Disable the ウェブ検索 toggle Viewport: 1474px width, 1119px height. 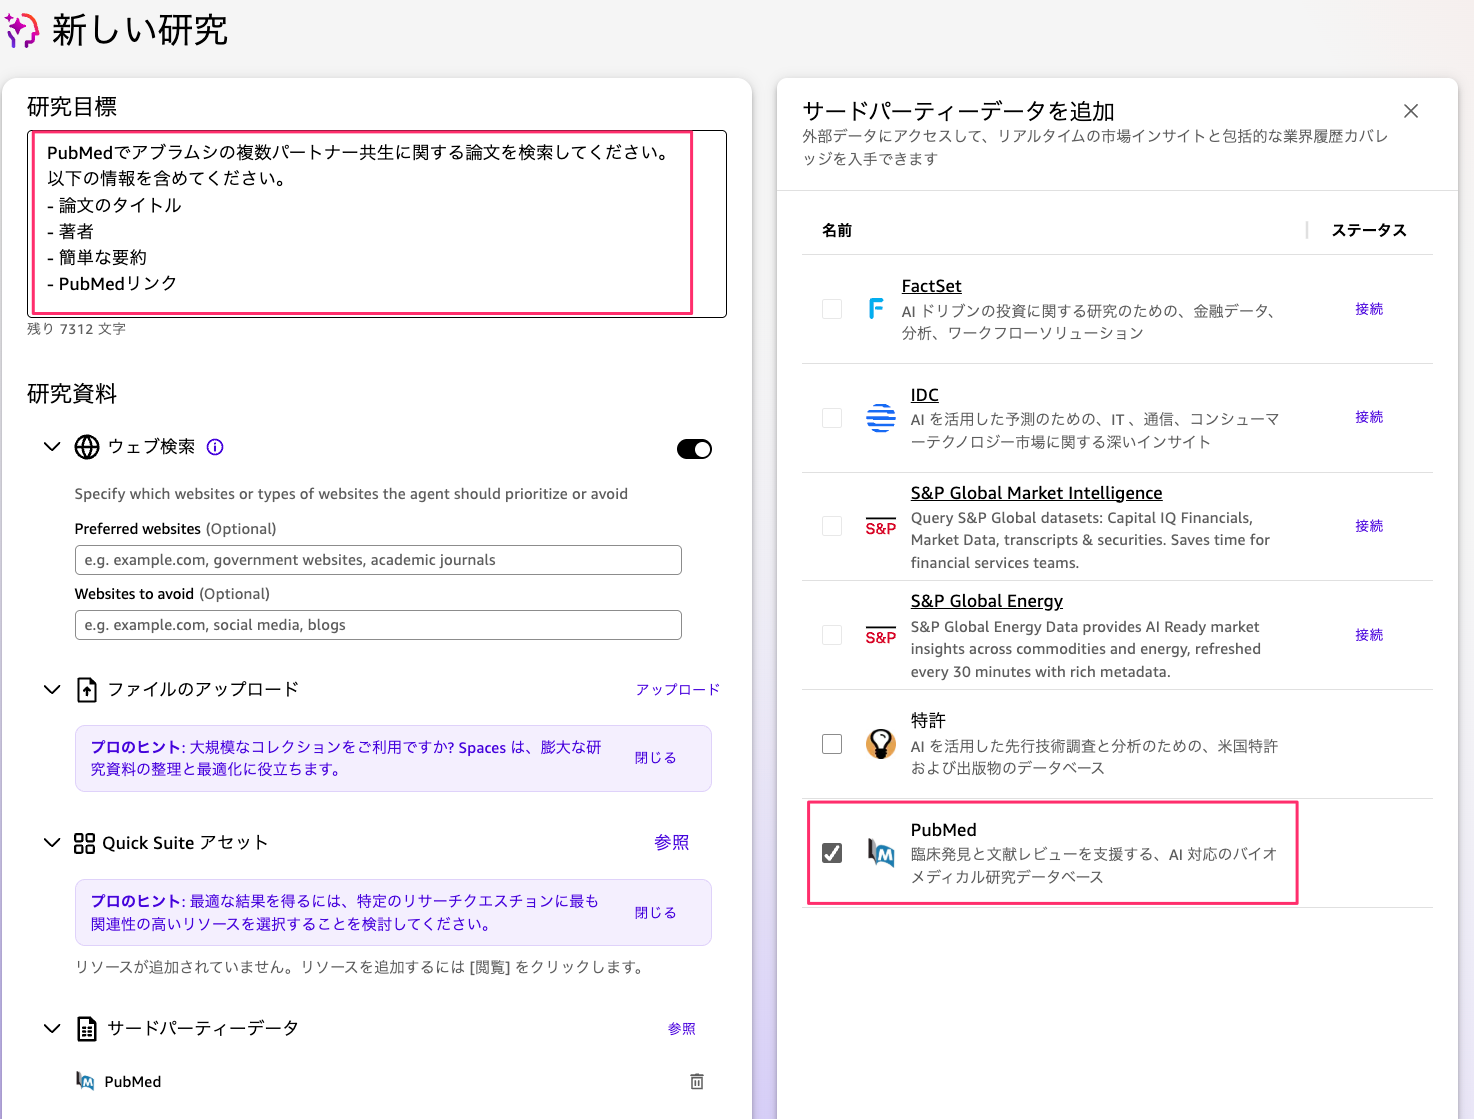pos(694,449)
